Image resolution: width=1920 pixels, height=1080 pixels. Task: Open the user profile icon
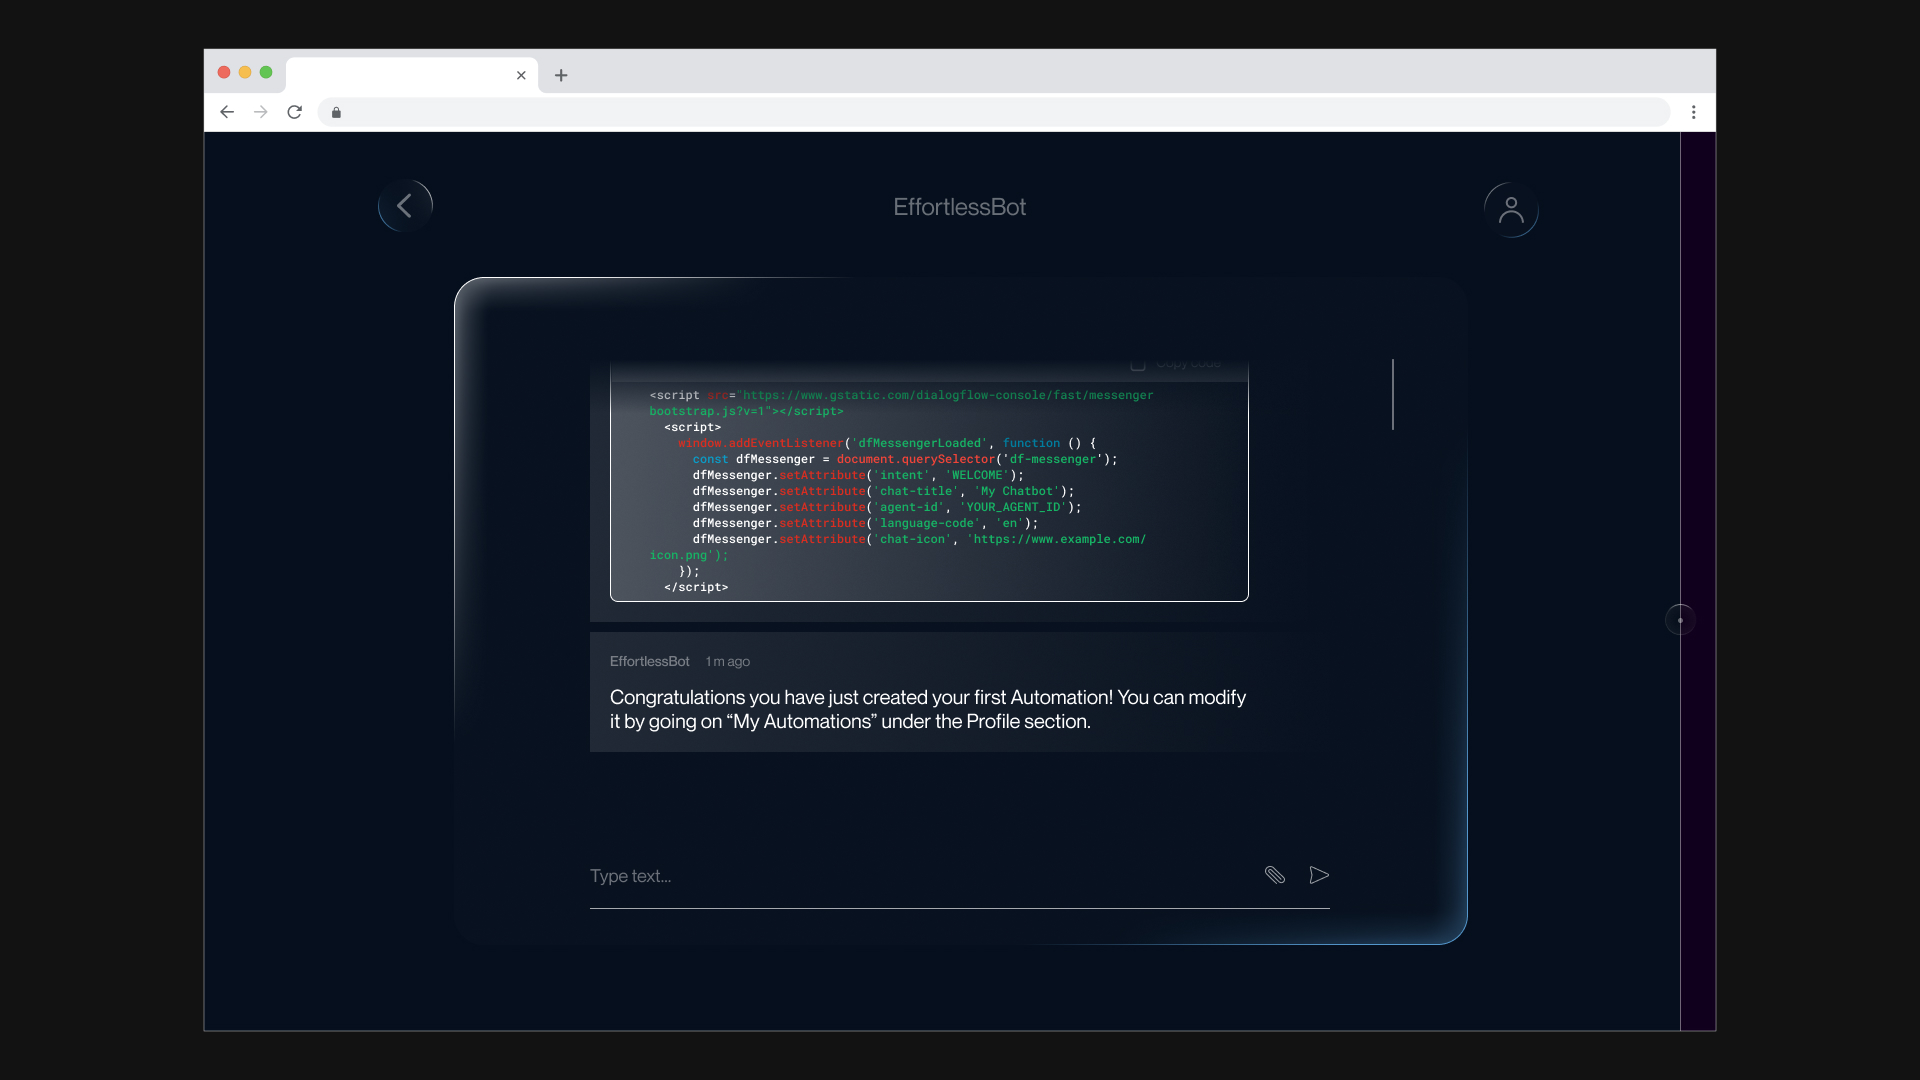pyautogui.click(x=1511, y=210)
